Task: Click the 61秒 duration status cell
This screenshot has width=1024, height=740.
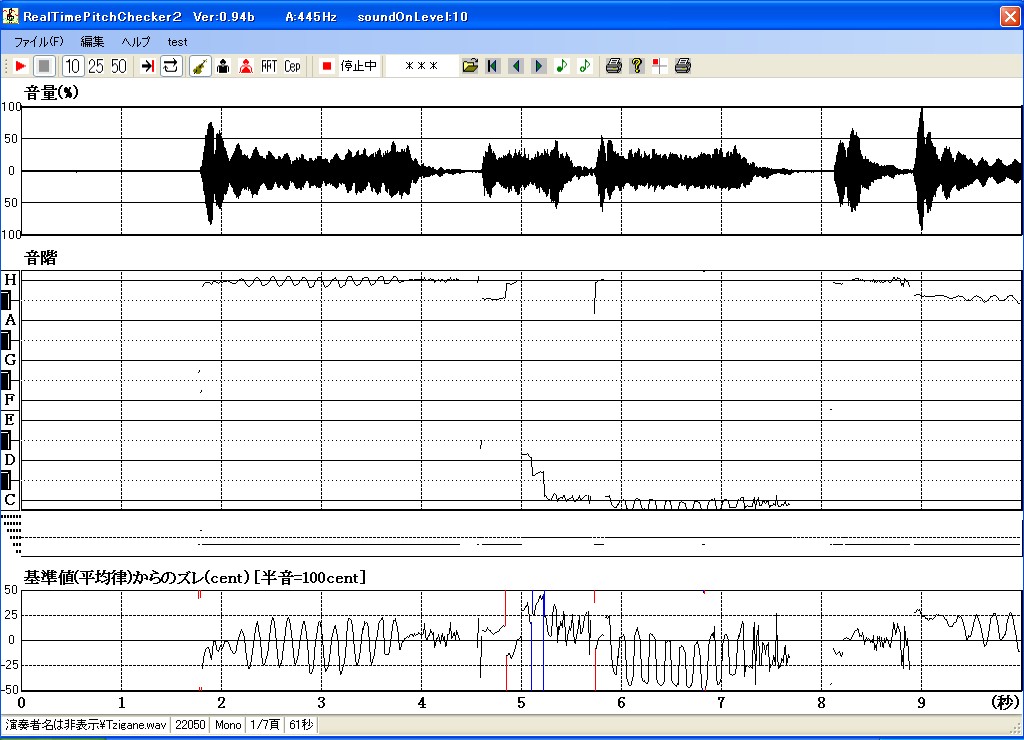Action: coord(302,724)
